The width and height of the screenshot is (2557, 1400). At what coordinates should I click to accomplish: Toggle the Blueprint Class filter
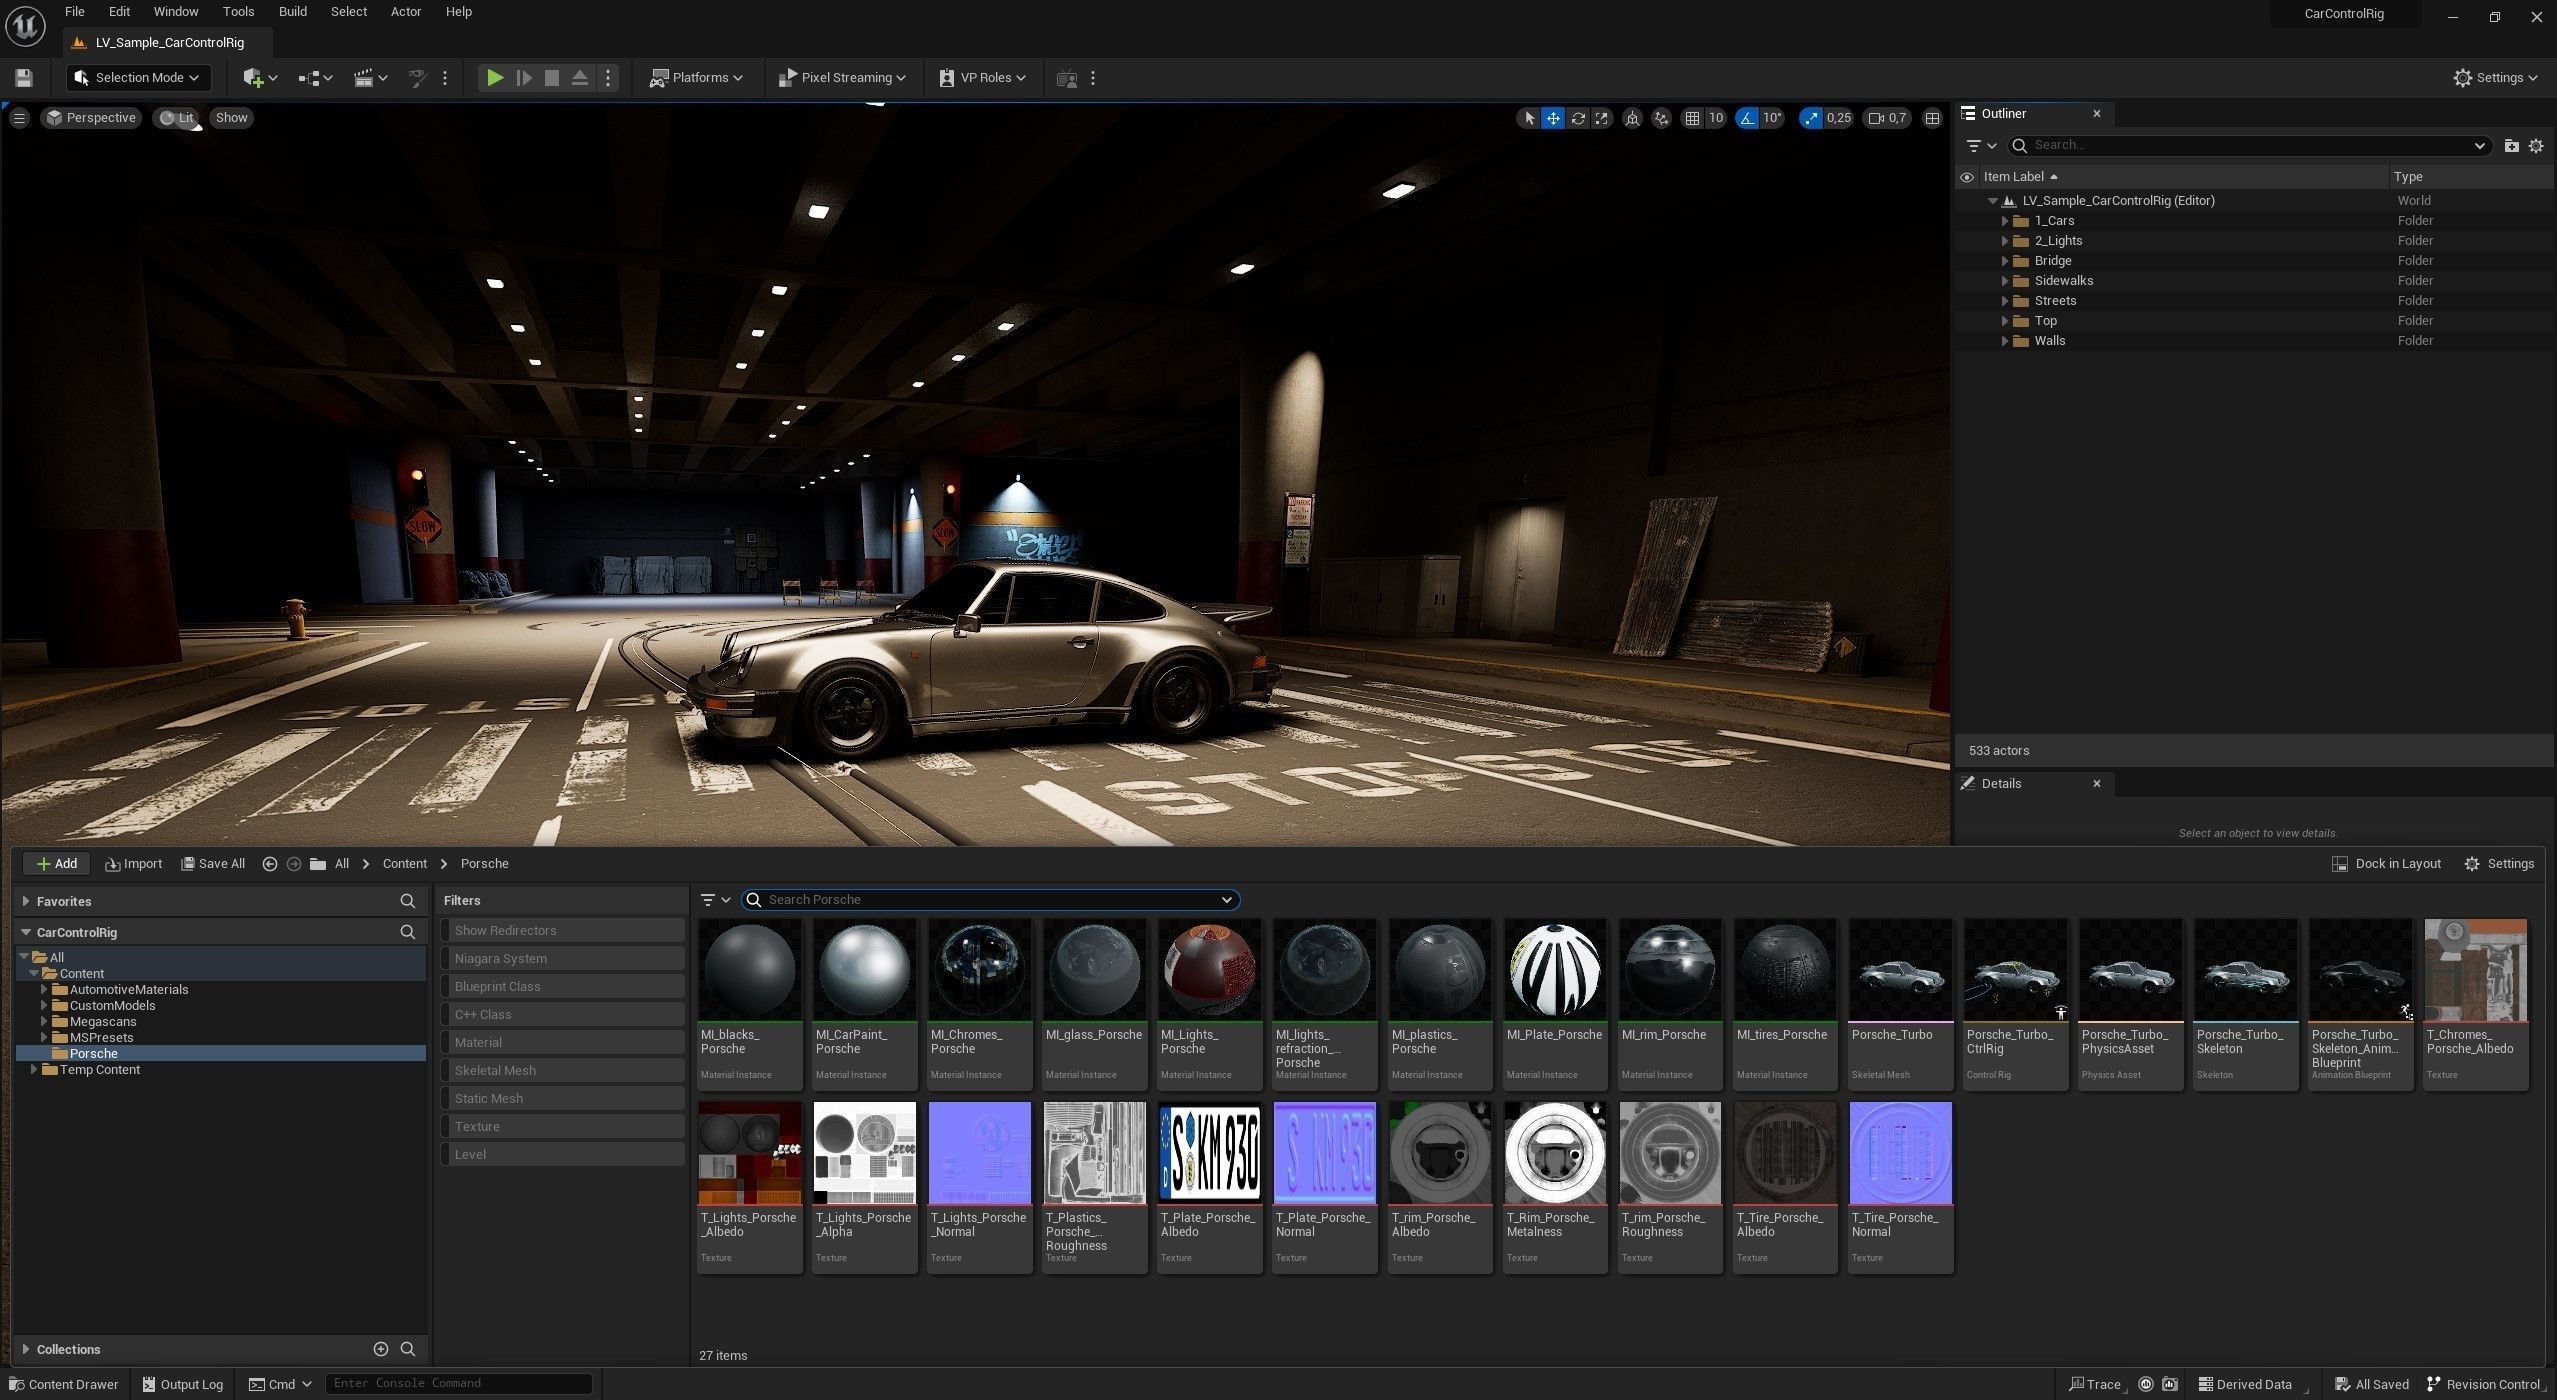click(x=563, y=987)
